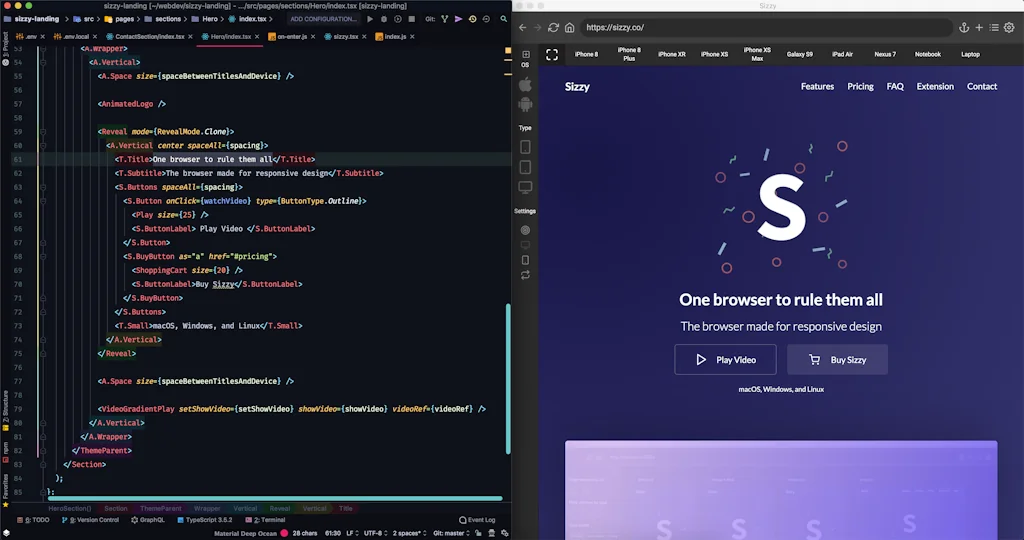Click the Pricing navigation link

pyautogui.click(x=860, y=87)
